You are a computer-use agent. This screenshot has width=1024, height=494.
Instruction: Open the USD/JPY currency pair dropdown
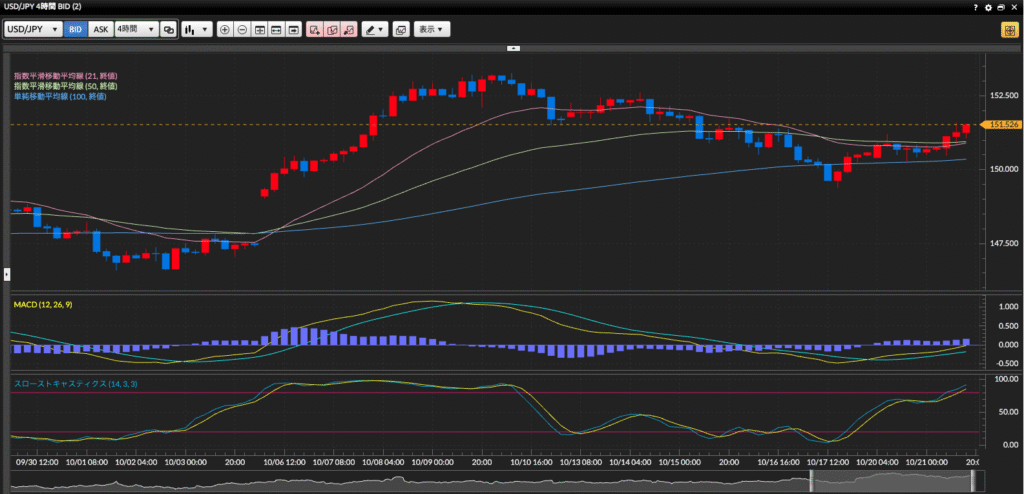(33, 30)
